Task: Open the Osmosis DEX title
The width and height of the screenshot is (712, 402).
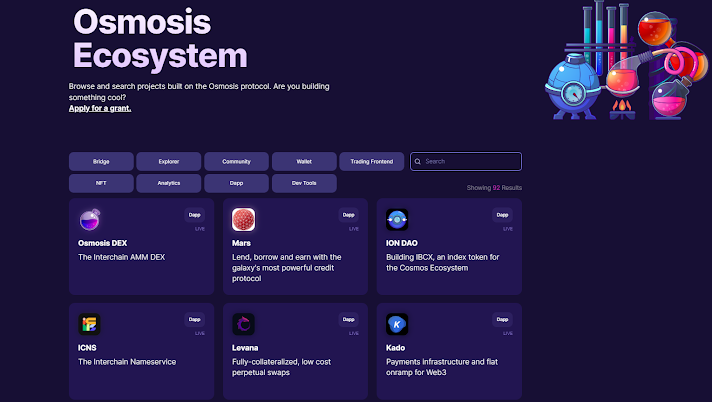Action: point(103,243)
